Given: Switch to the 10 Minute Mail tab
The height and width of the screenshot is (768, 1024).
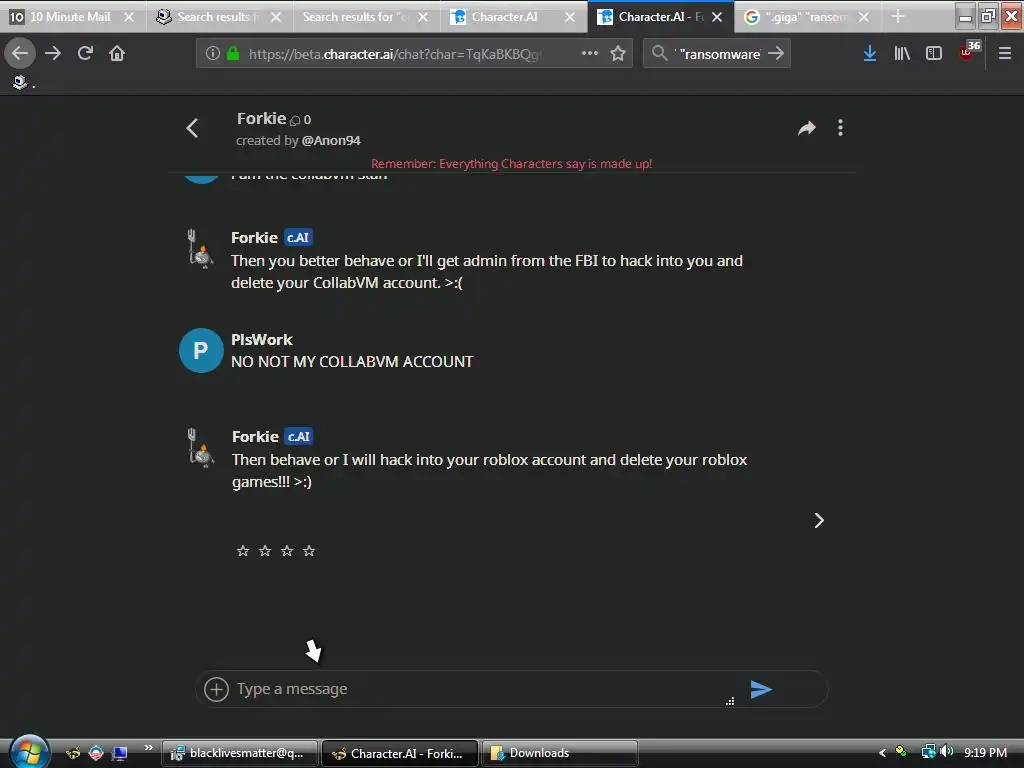Looking at the screenshot, I should pos(70,17).
